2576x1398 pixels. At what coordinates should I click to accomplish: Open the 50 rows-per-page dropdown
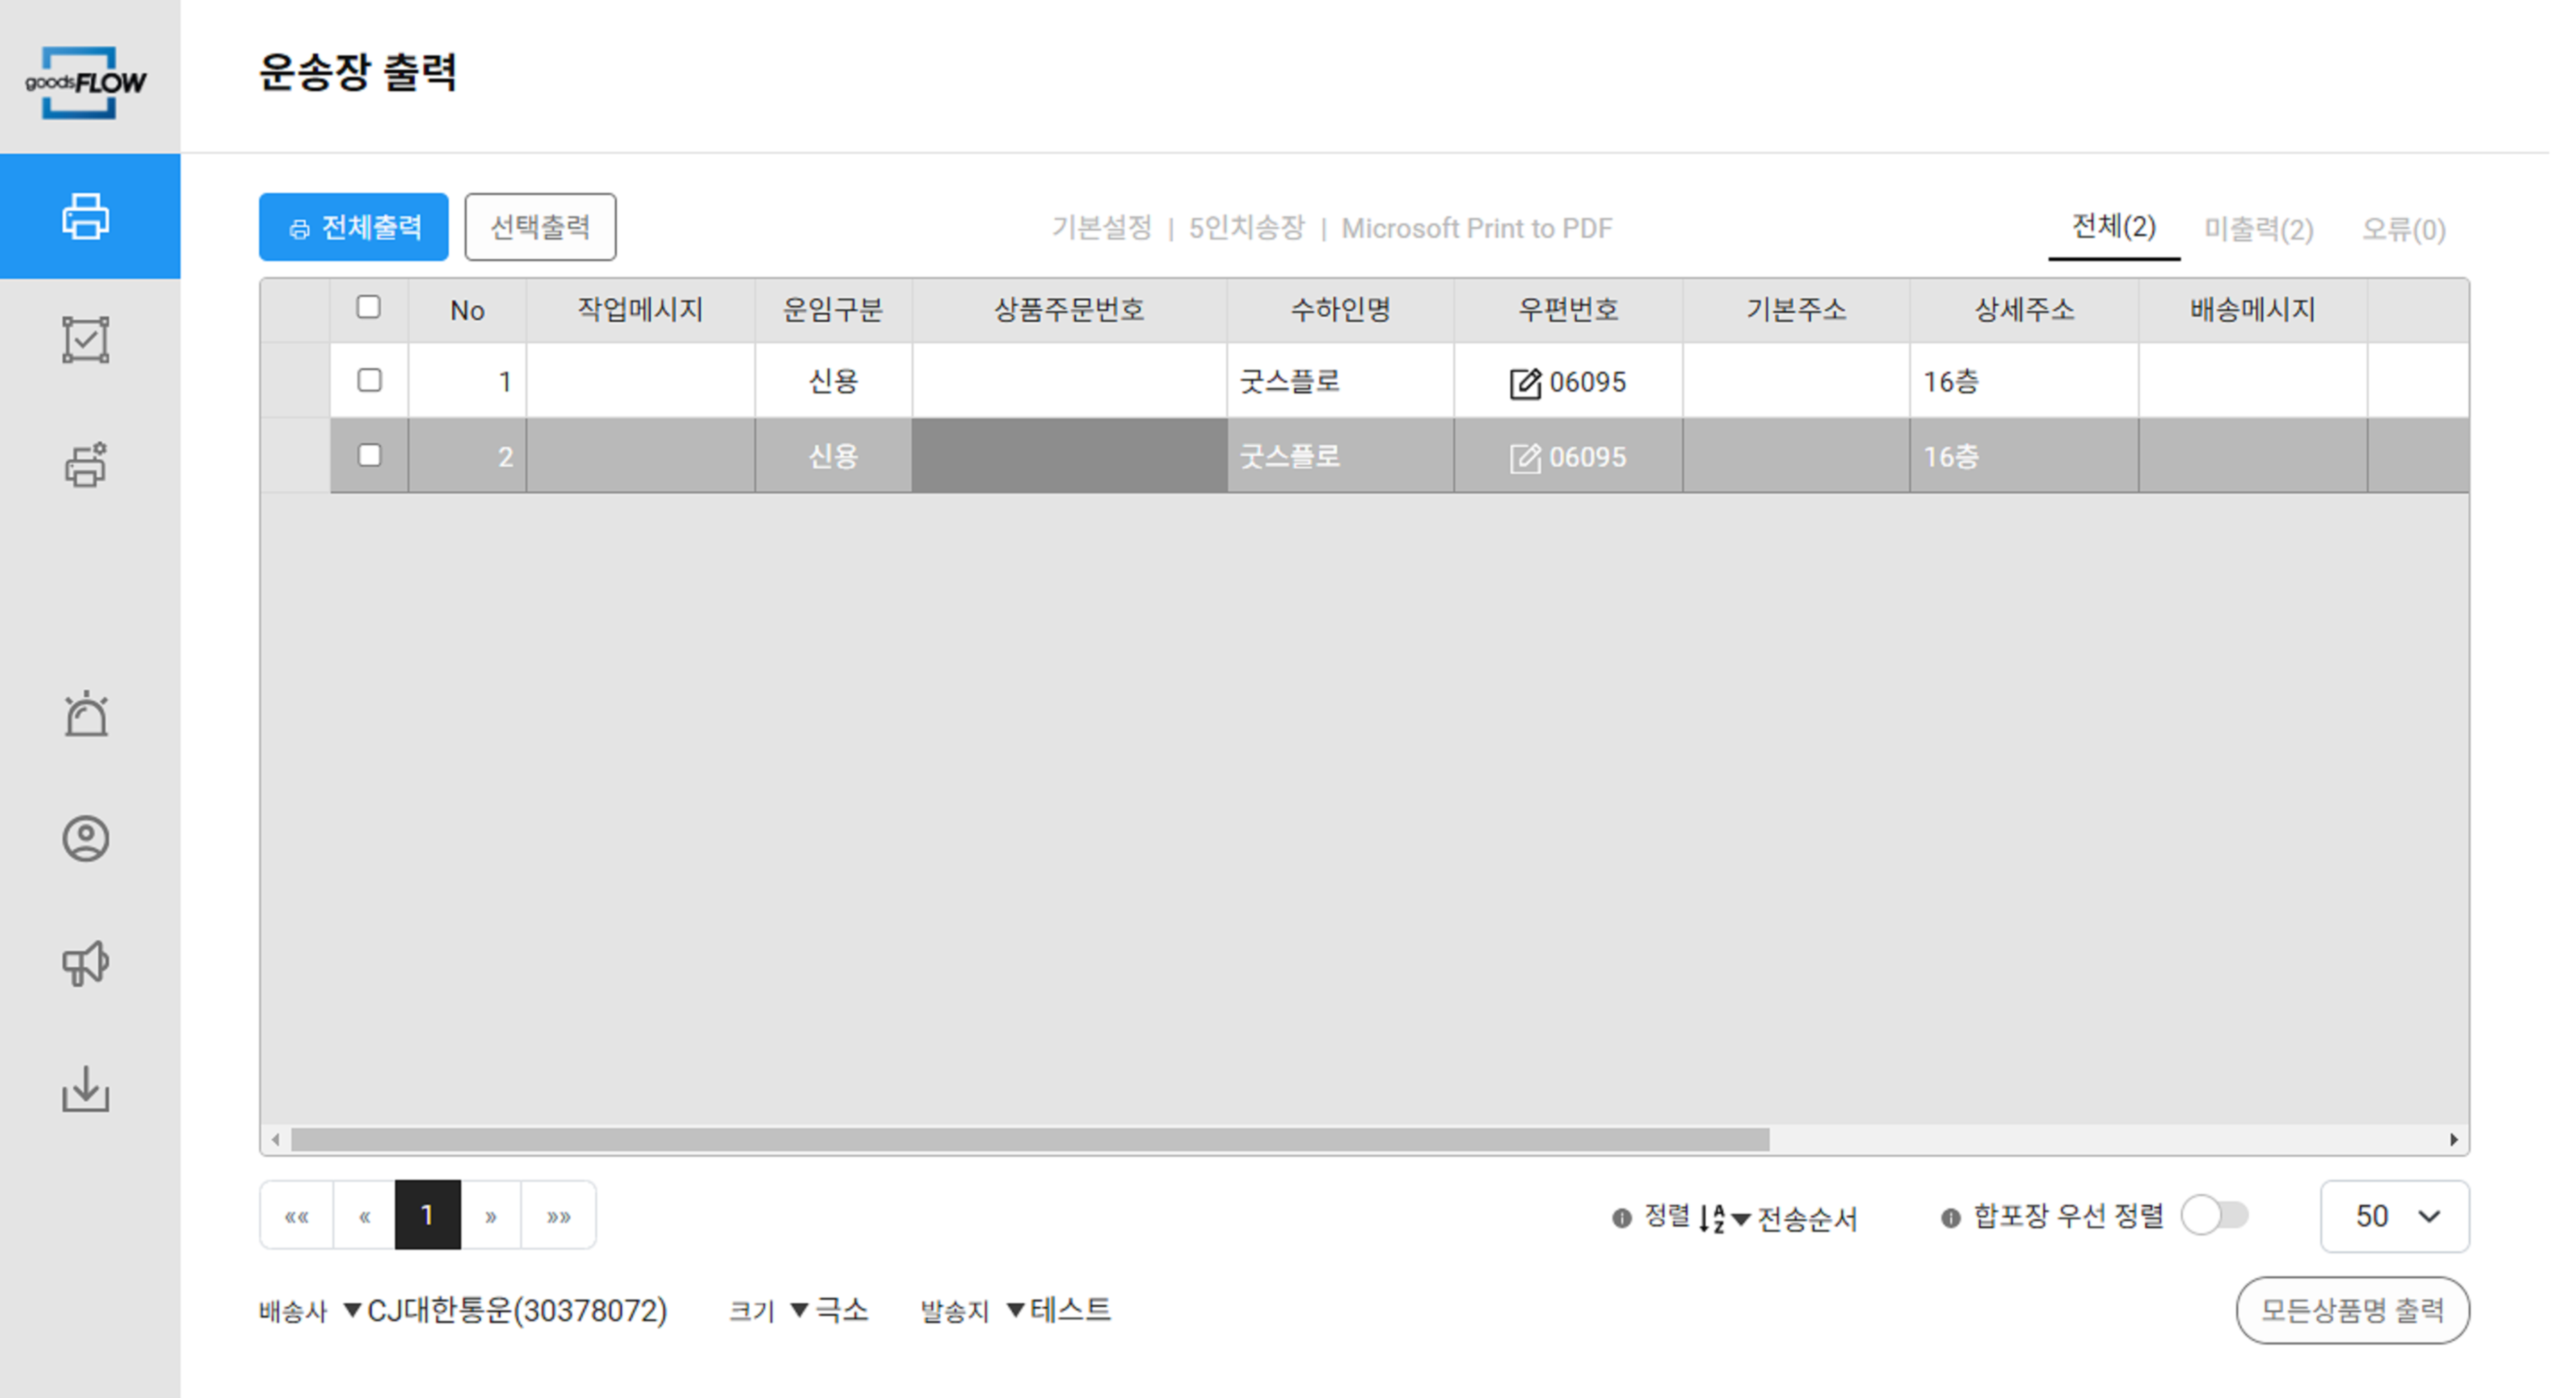pyautogui.click(x=2395, y=1216)
